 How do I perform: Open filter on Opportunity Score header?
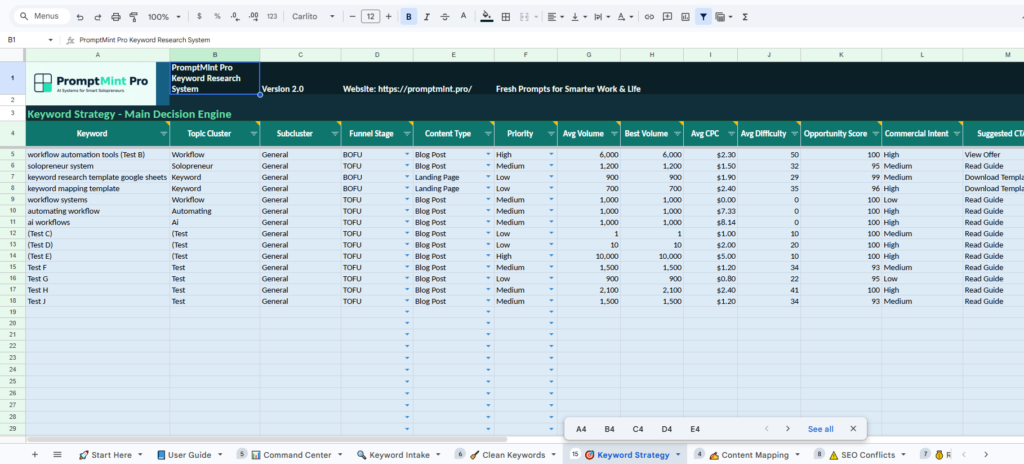point(876,133)
